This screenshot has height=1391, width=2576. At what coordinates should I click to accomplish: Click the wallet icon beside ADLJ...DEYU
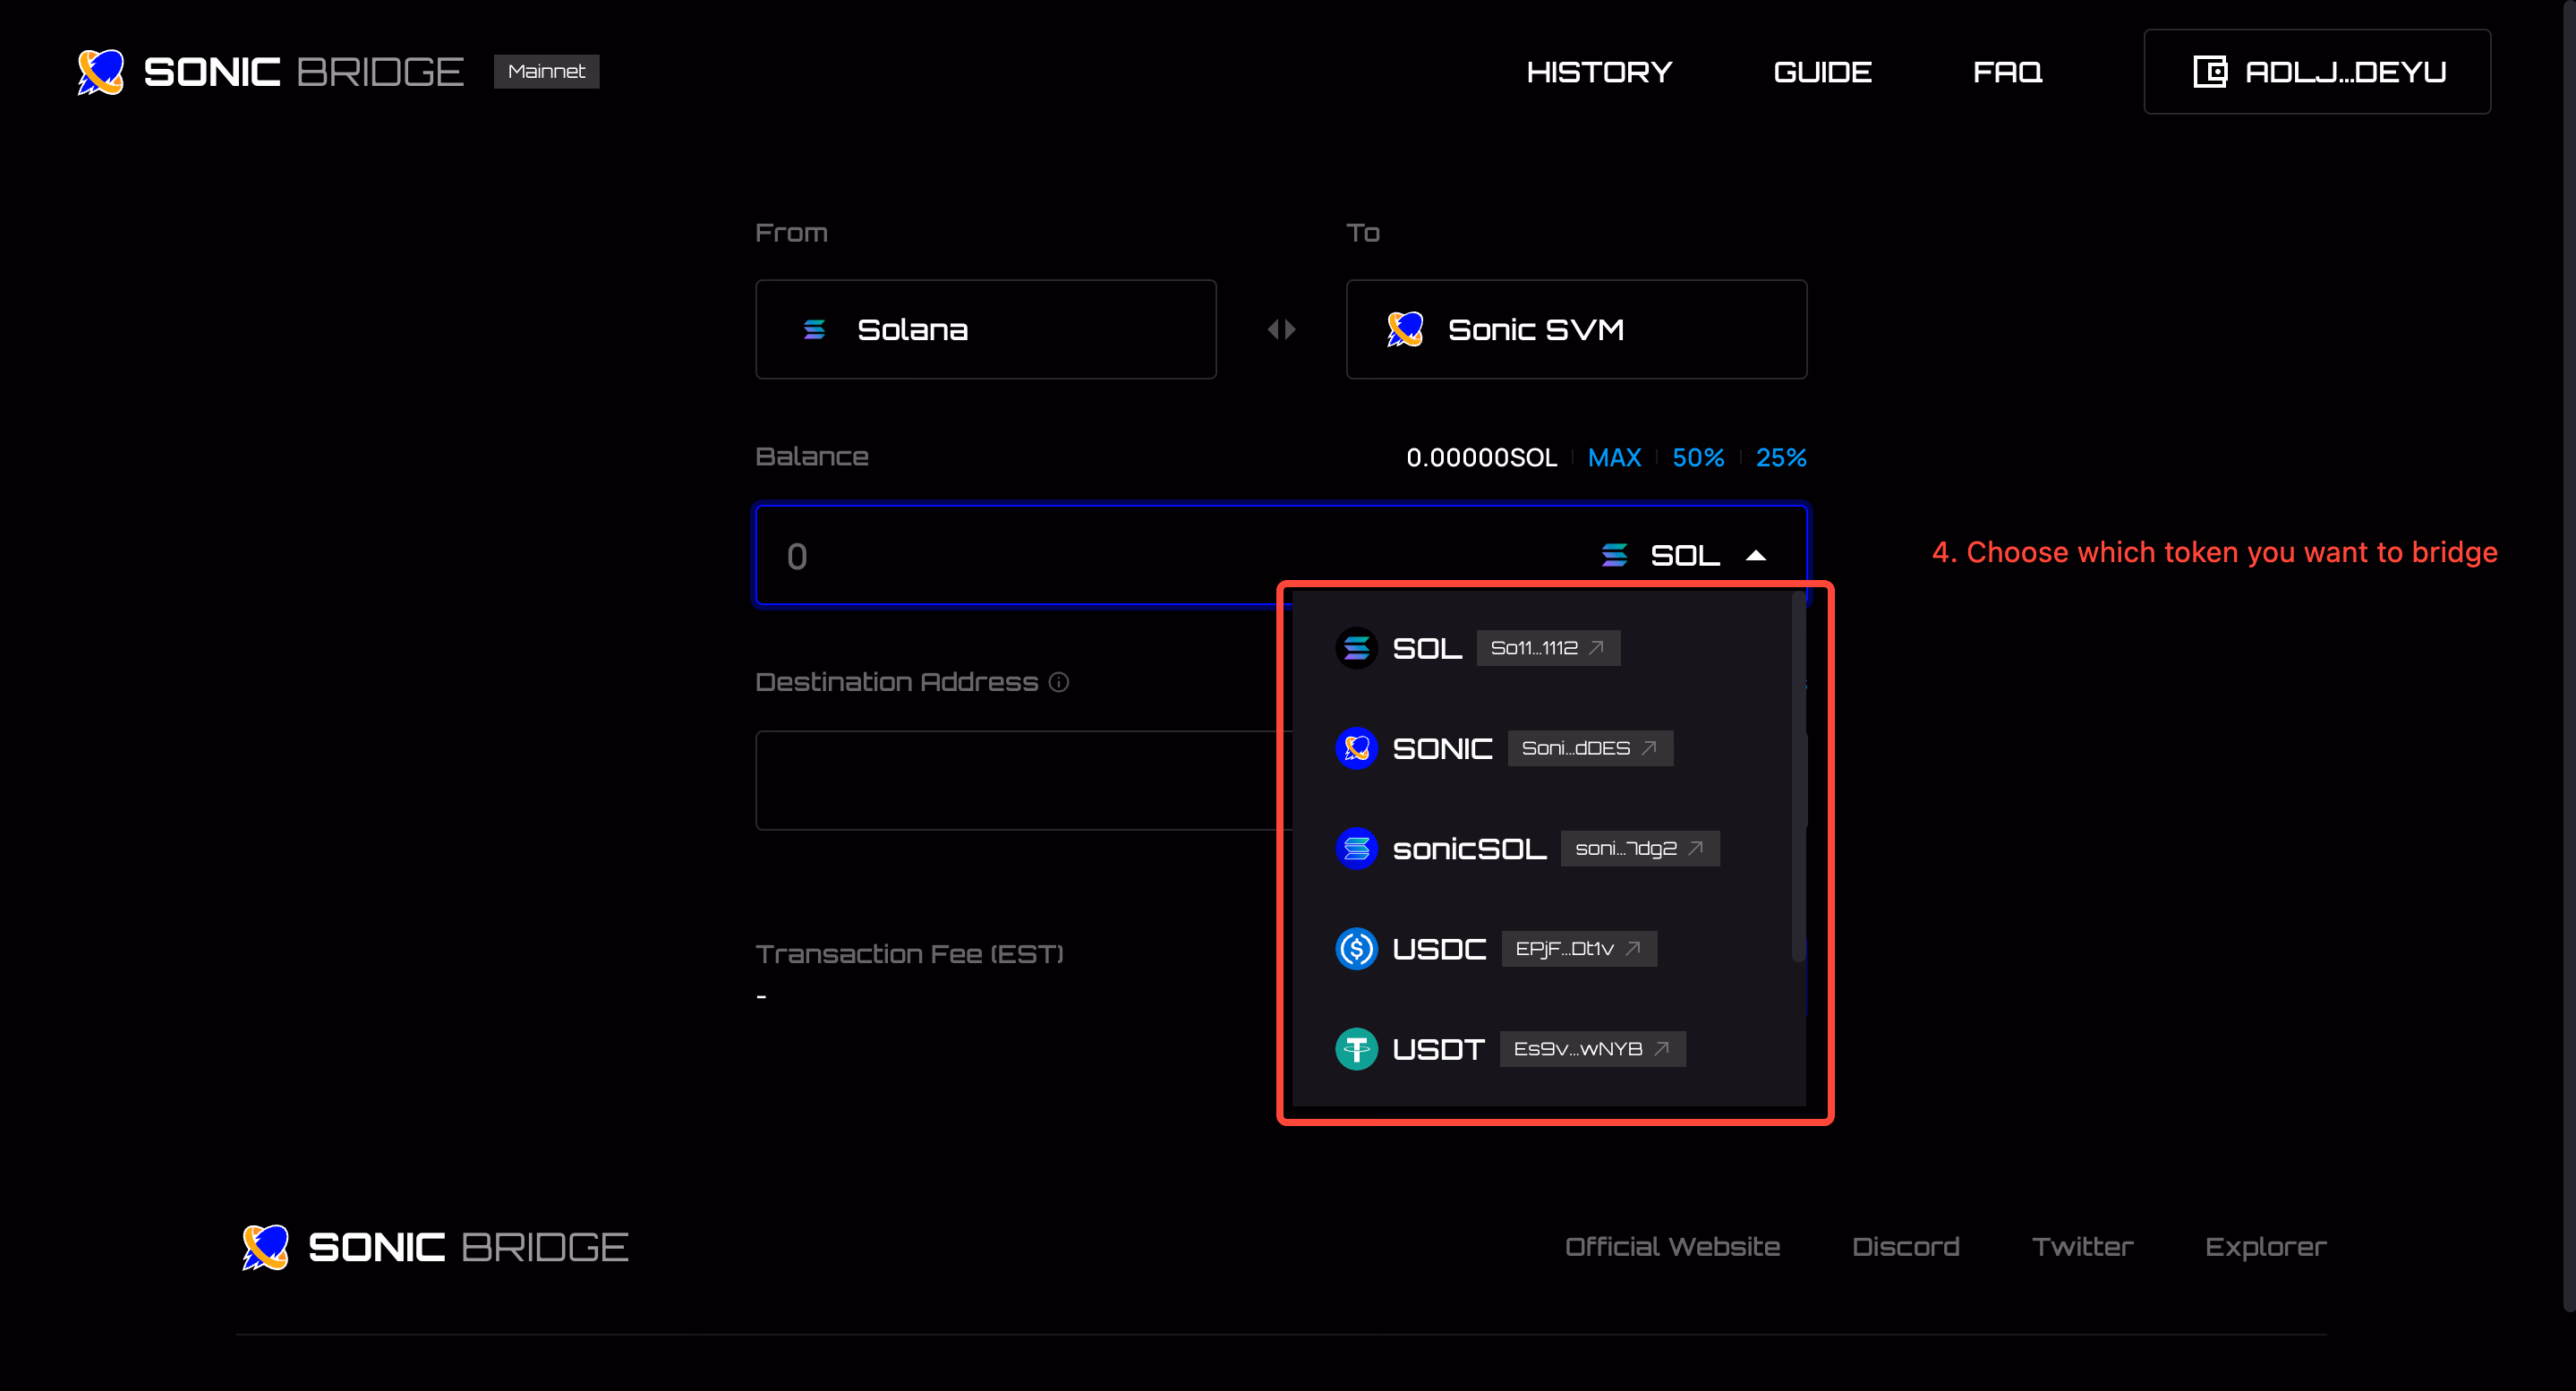(2209, 72)
